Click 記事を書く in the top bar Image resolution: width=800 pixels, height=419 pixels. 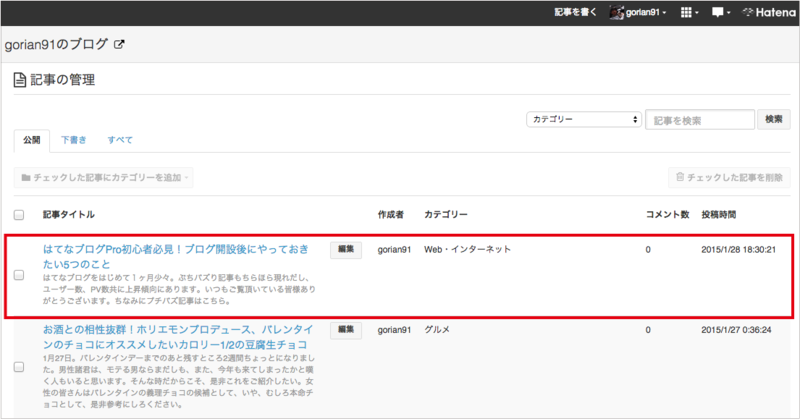coord(575,12)
